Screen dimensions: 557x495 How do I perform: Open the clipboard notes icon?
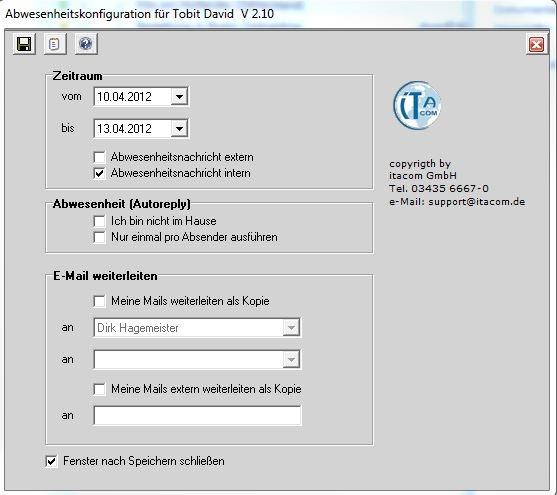(55, 44)
